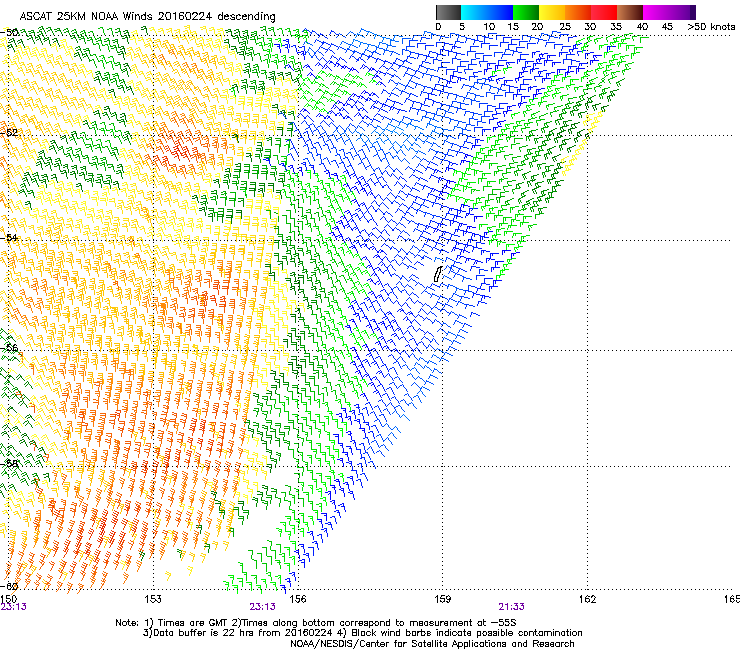Click the '162' longitude label
The image size is (740, 650).
click(587, 599)
